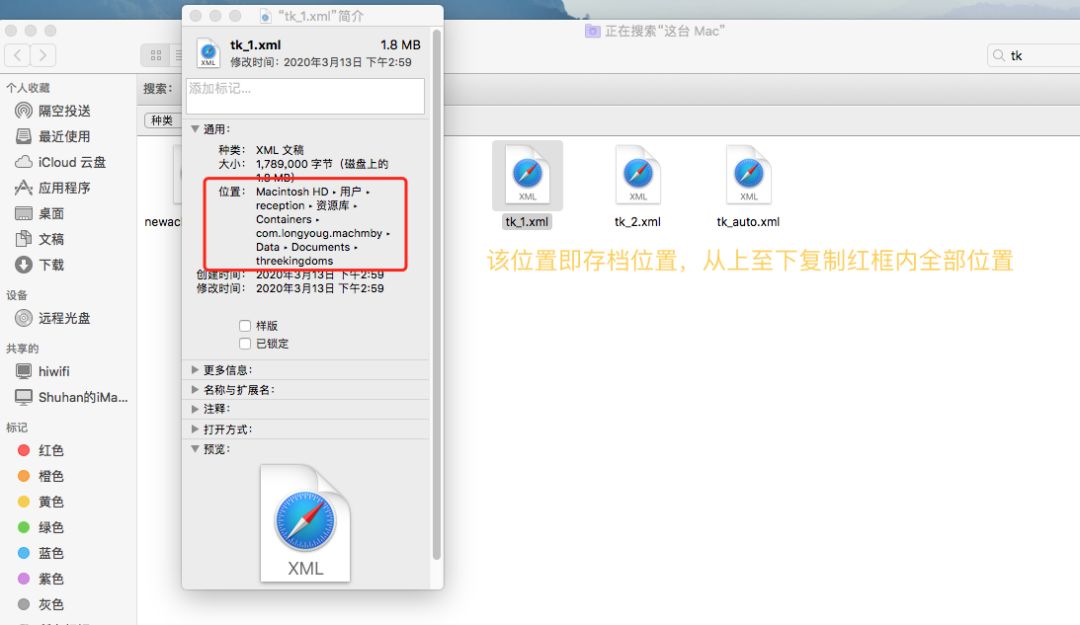Viewport: 1080px width, 625px height.
Task: Click the "tk_1.xml" 简介 window title
Action: pos(321,15)
